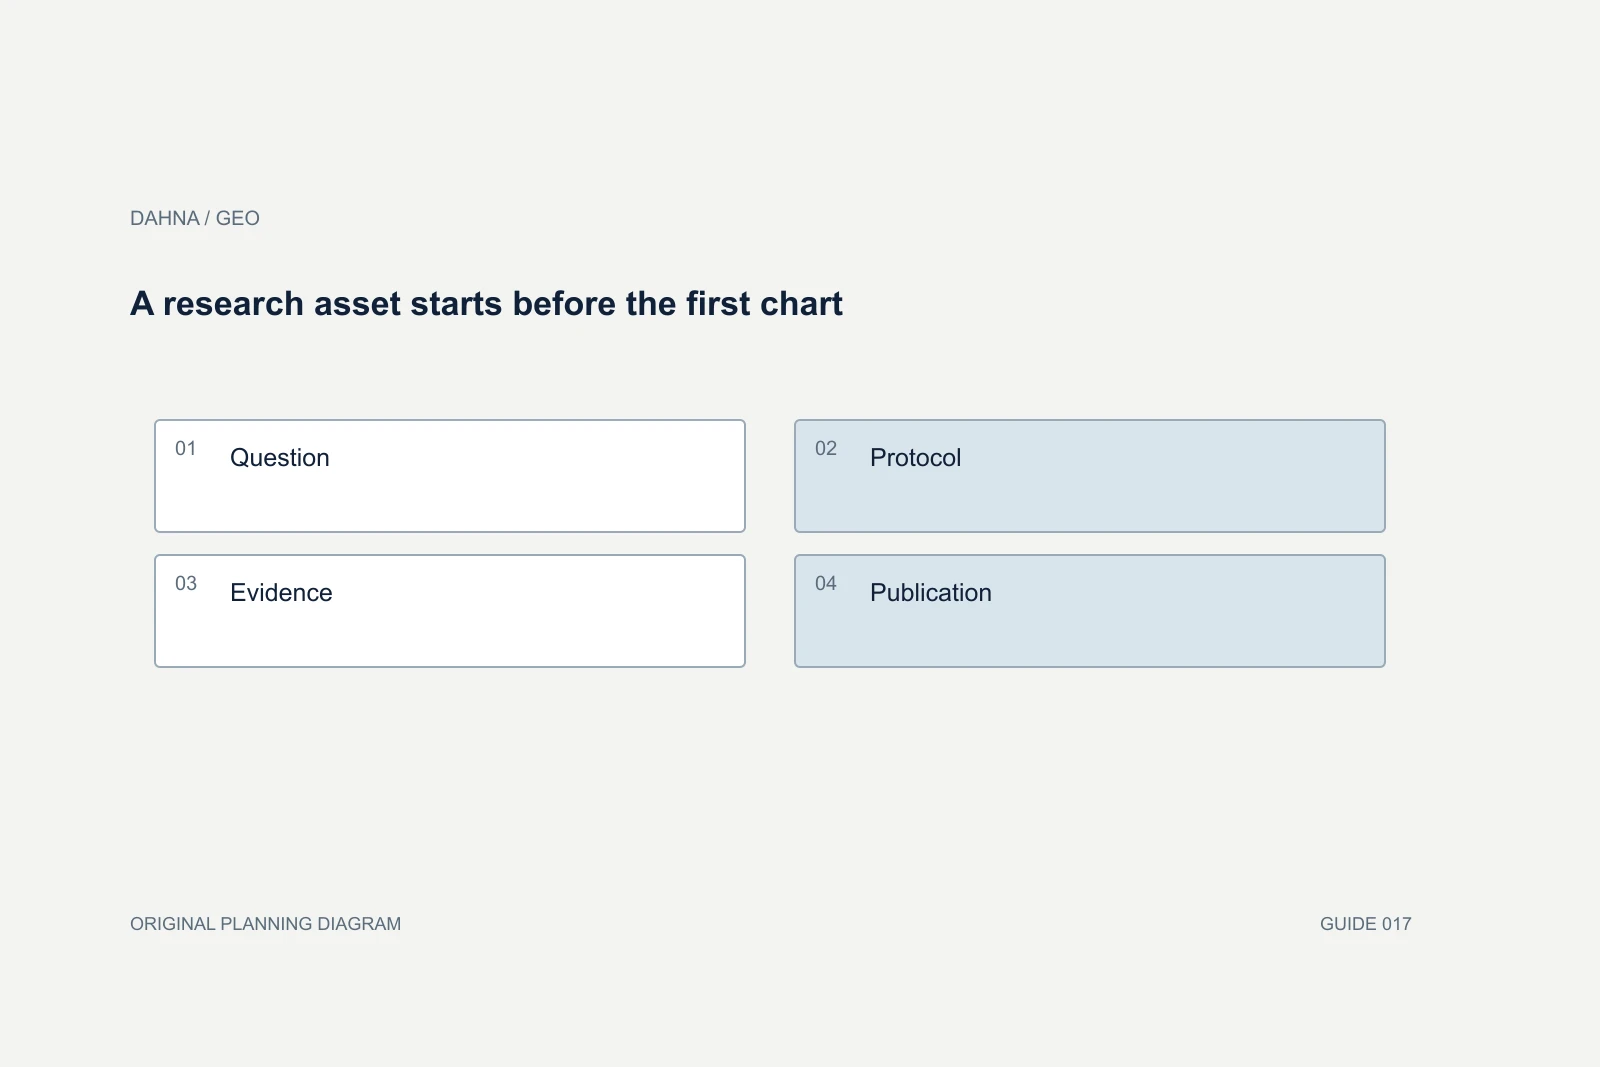Viewport: 1600px width, 1067px height.
Task: Click the GUIDE 017 footer label
Action: pyautogui.click(x=1366, y=924)
